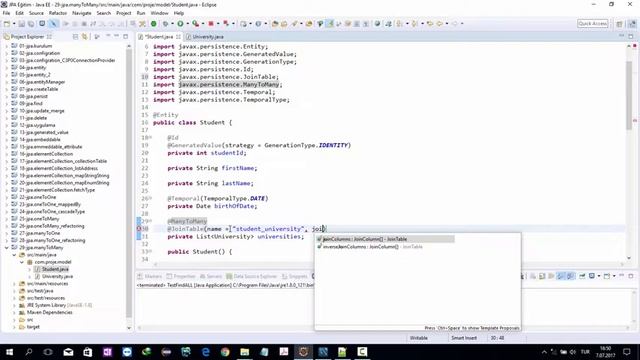
Task: Open the Markers tab in bottom panel
Action: 149,276
